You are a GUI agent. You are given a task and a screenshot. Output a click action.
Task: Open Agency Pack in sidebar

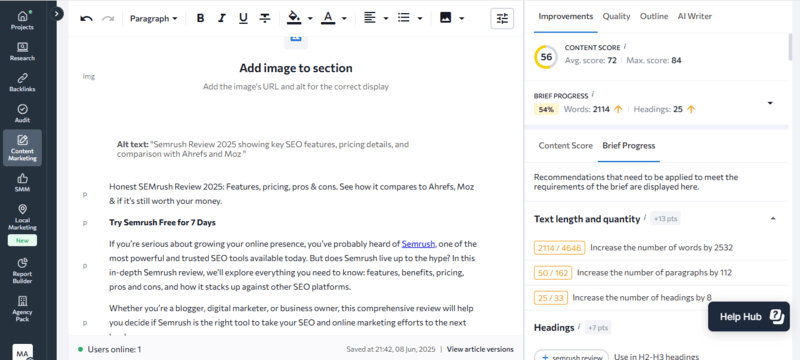point(22,309)
